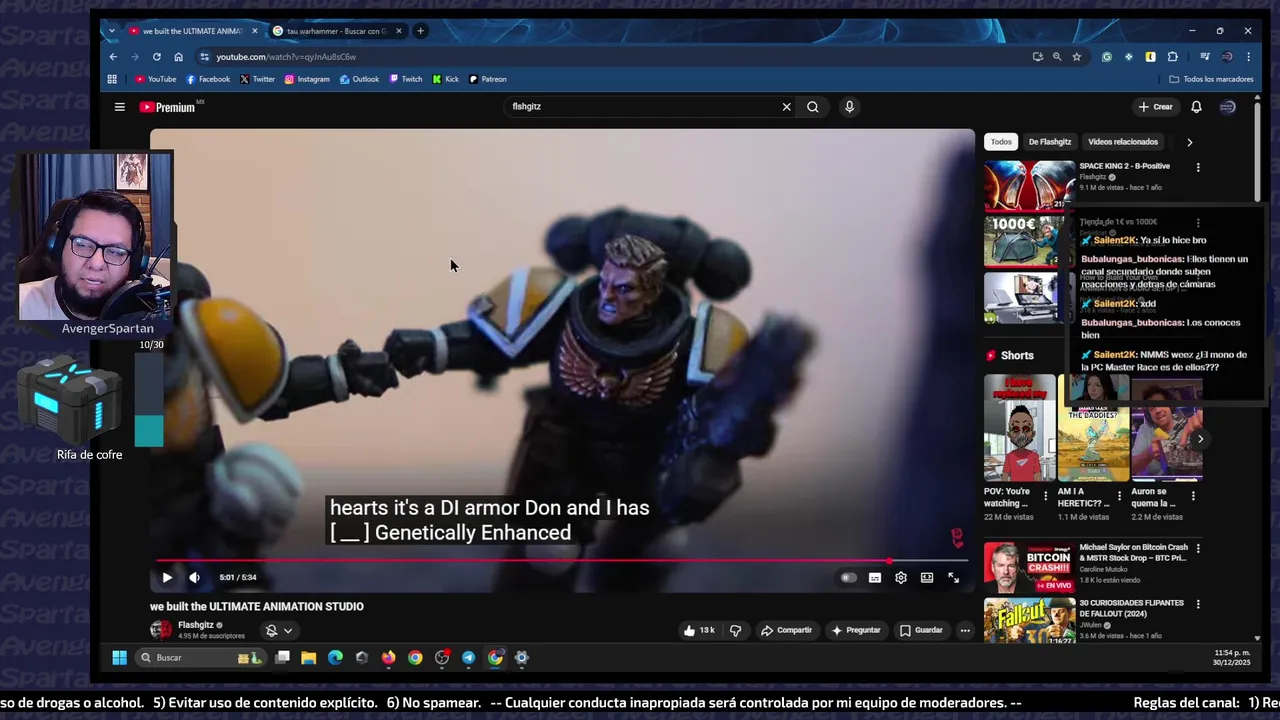Image resolution: width=1280 pixels, height=720 pixels.
Task: Bookmark this page with the star
Action: coord(1076,57)
